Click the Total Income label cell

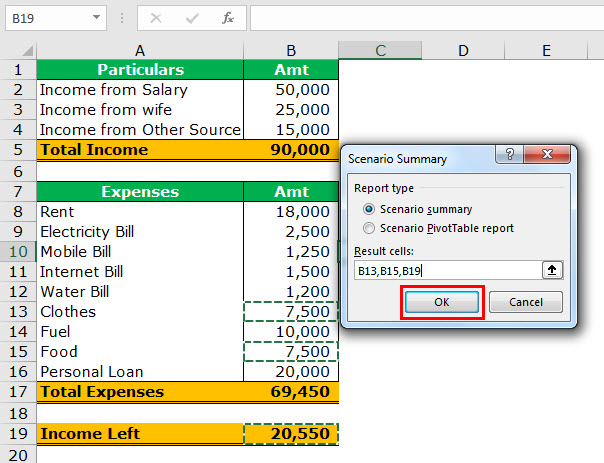tap(140, 150)
